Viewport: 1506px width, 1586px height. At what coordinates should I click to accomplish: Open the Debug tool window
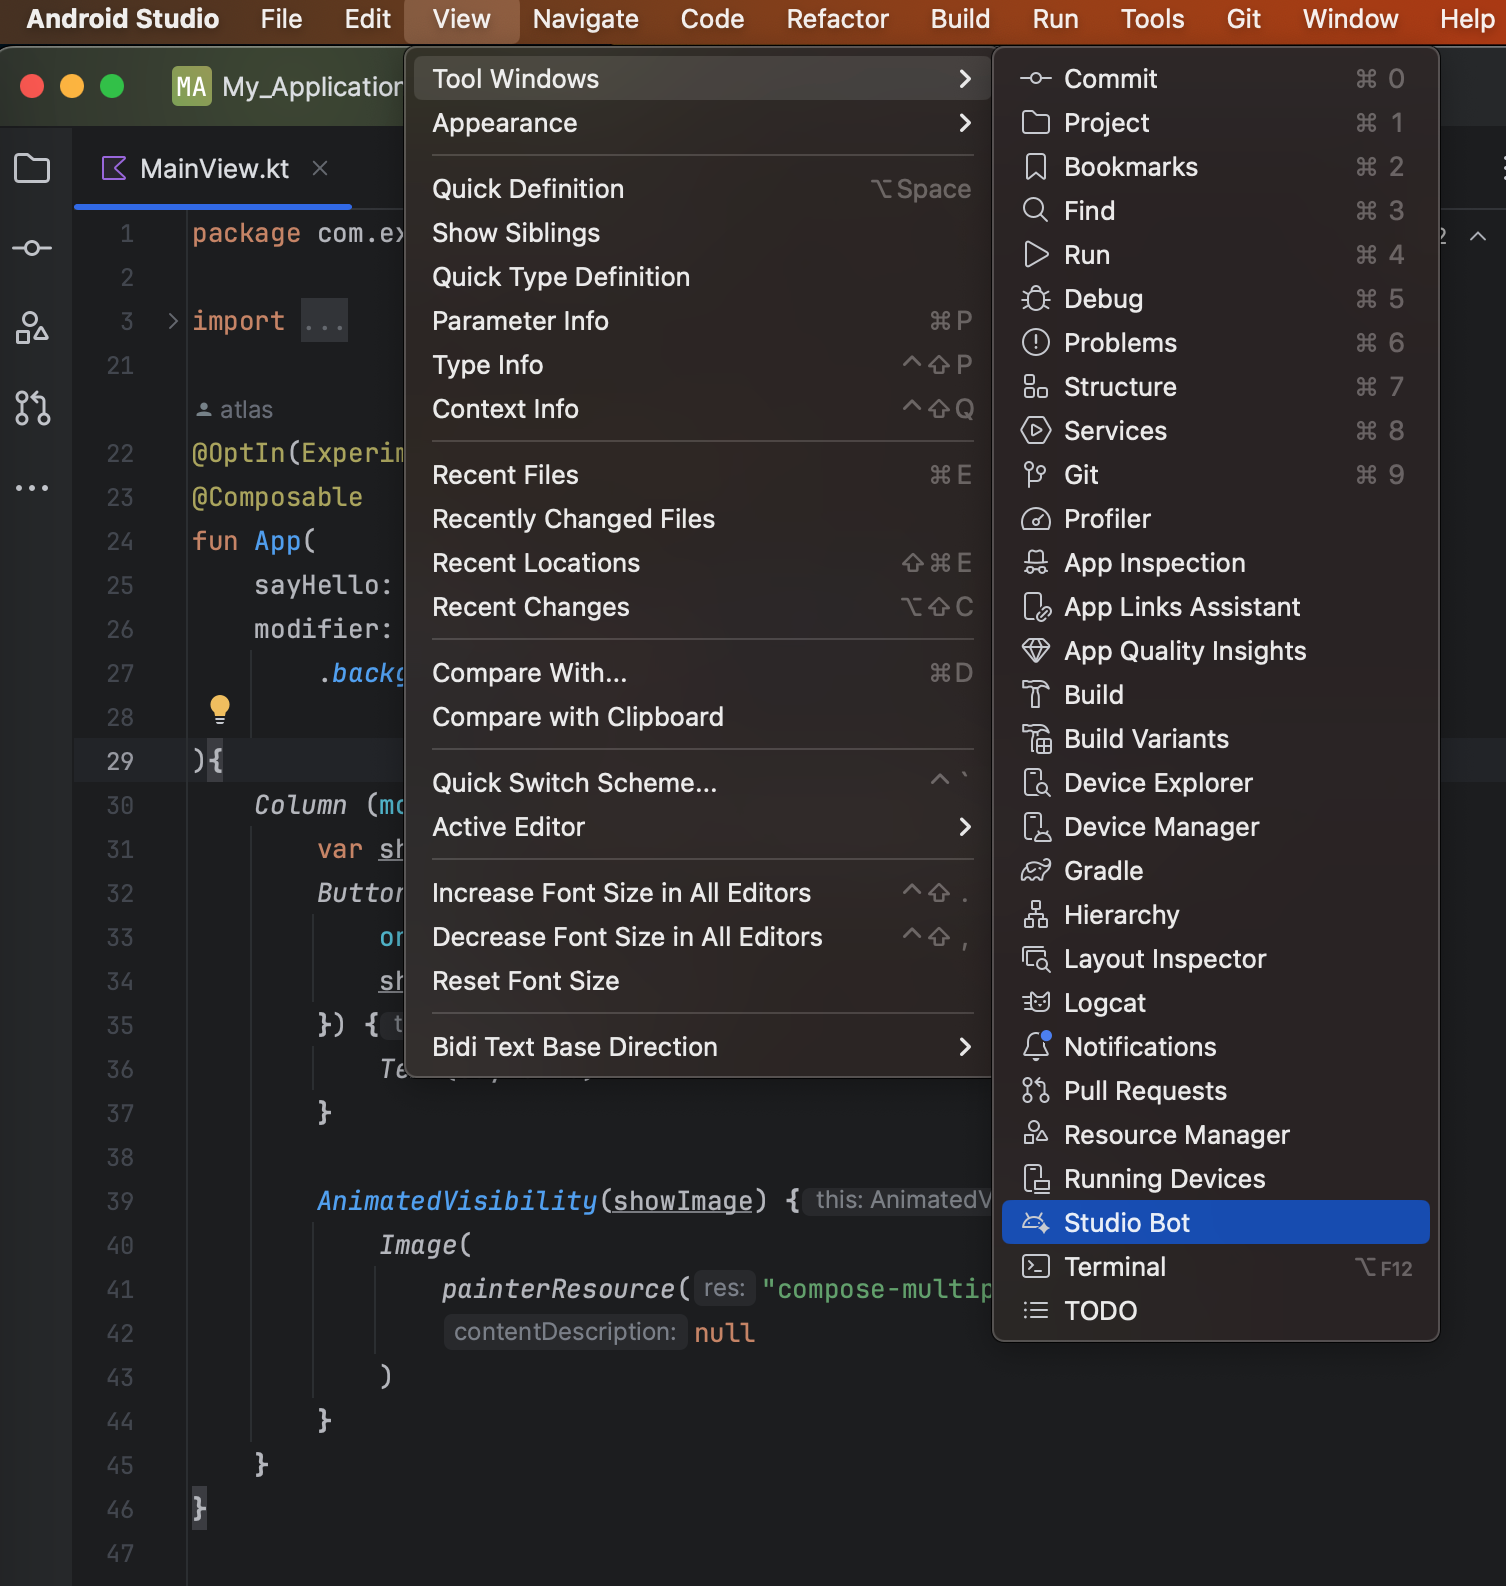(x=1215, y=298)
